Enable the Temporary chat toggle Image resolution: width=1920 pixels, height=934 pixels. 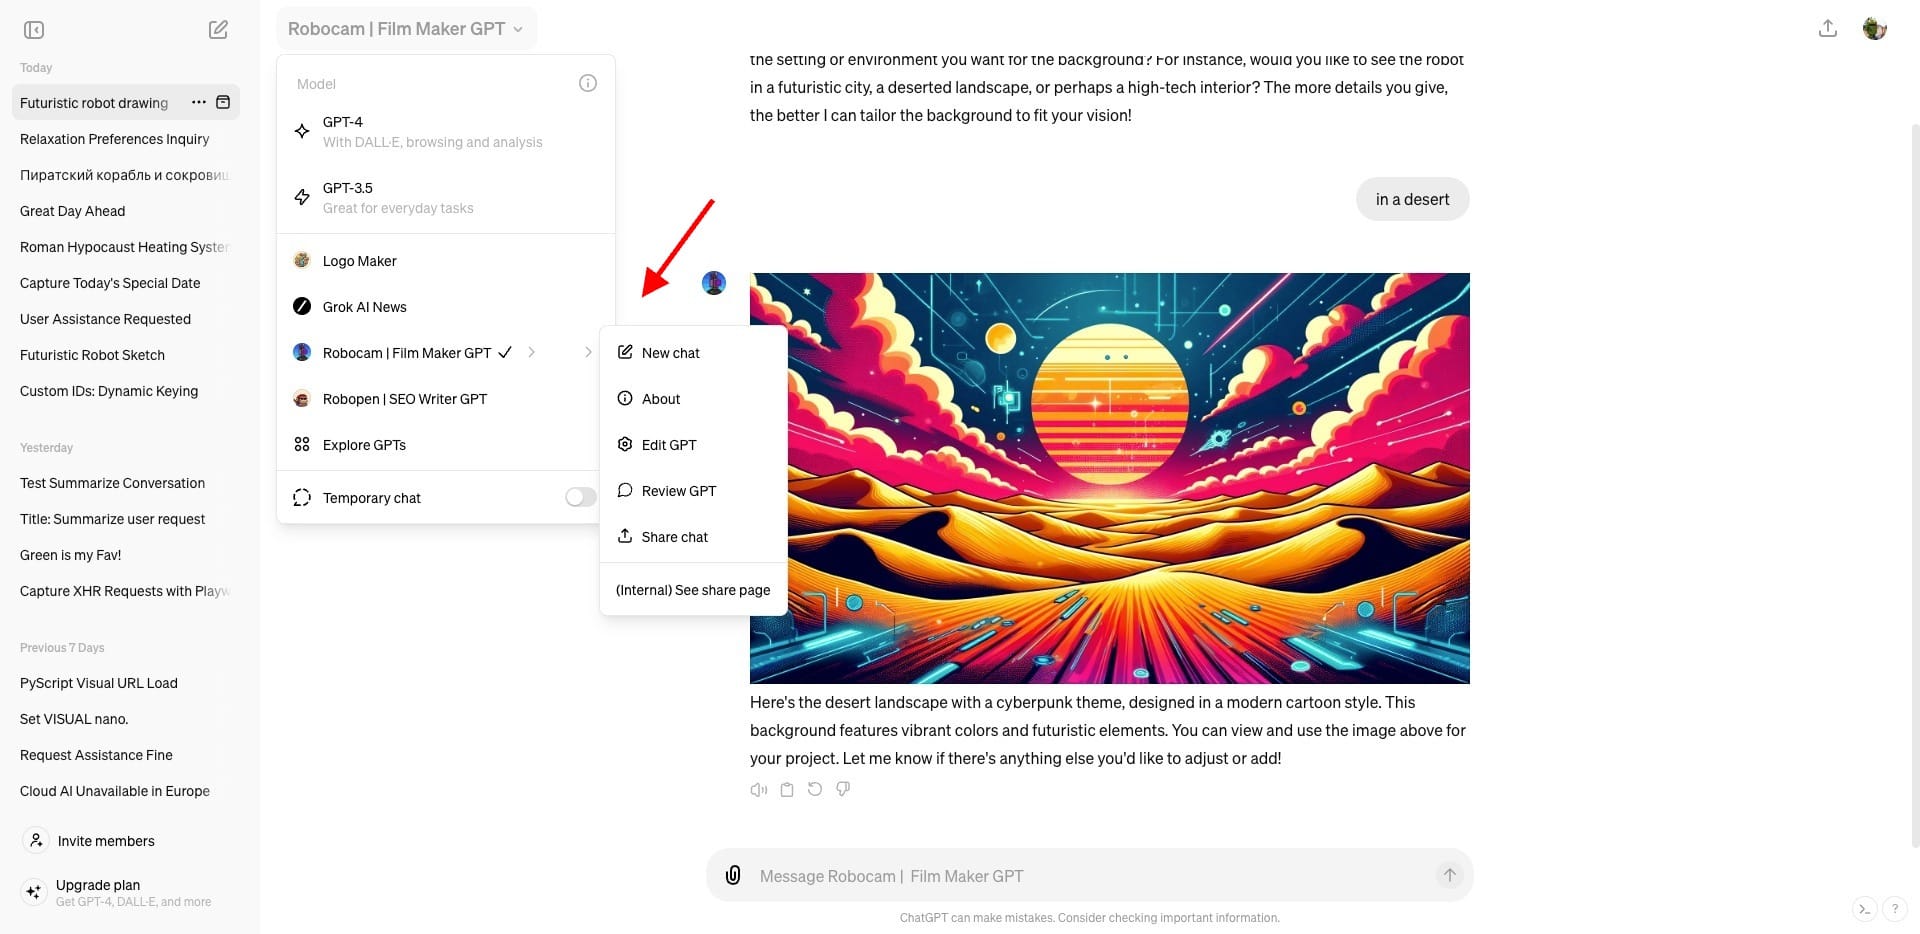580,497
